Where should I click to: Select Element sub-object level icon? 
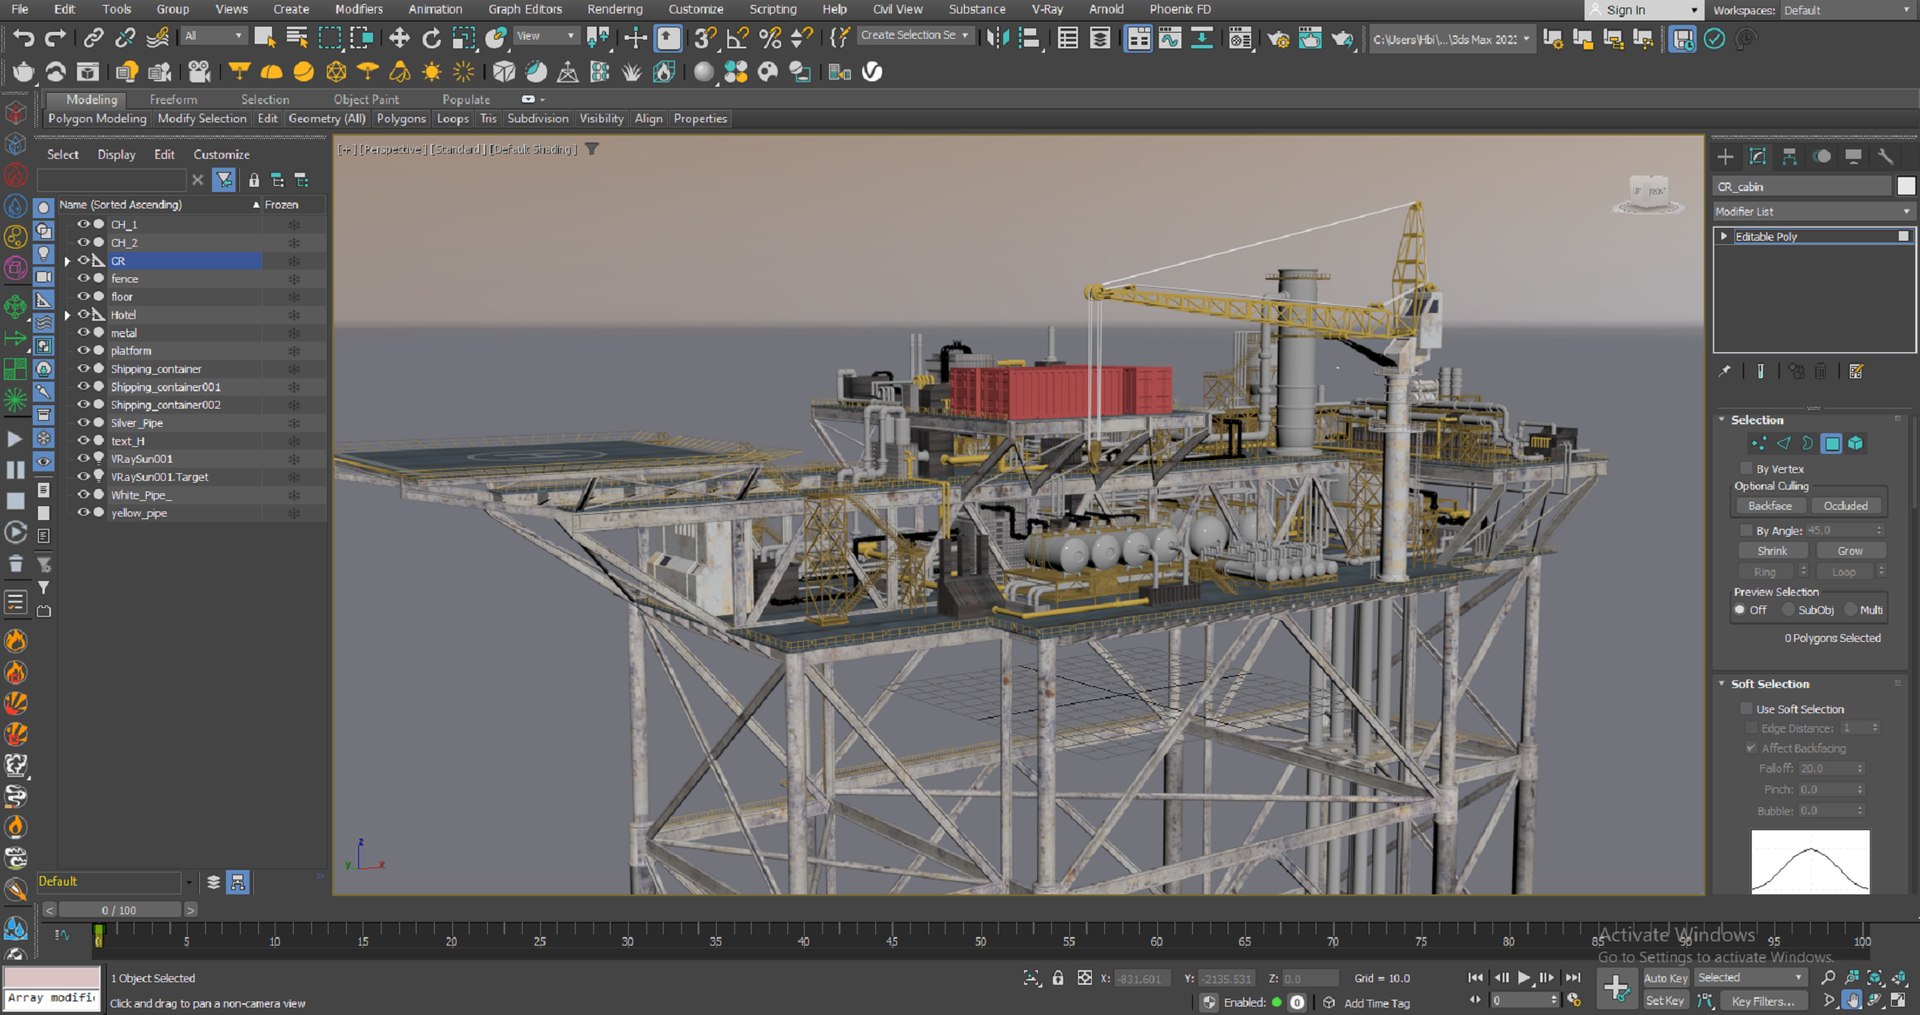pos(1856,444)
